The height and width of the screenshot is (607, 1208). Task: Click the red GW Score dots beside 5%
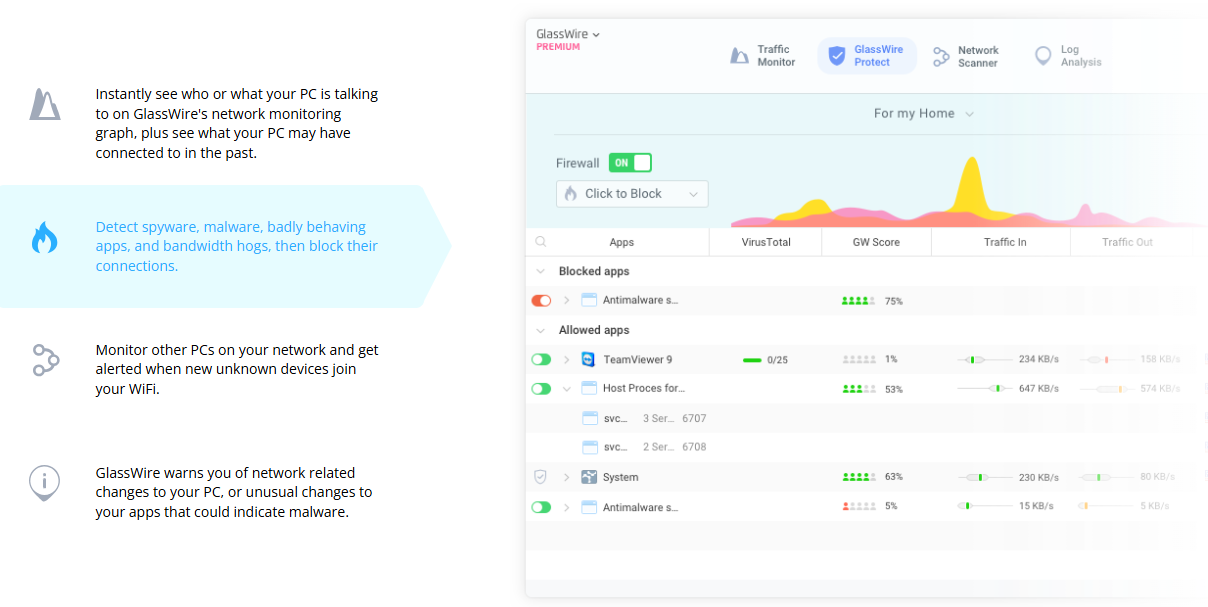(859, 507)
